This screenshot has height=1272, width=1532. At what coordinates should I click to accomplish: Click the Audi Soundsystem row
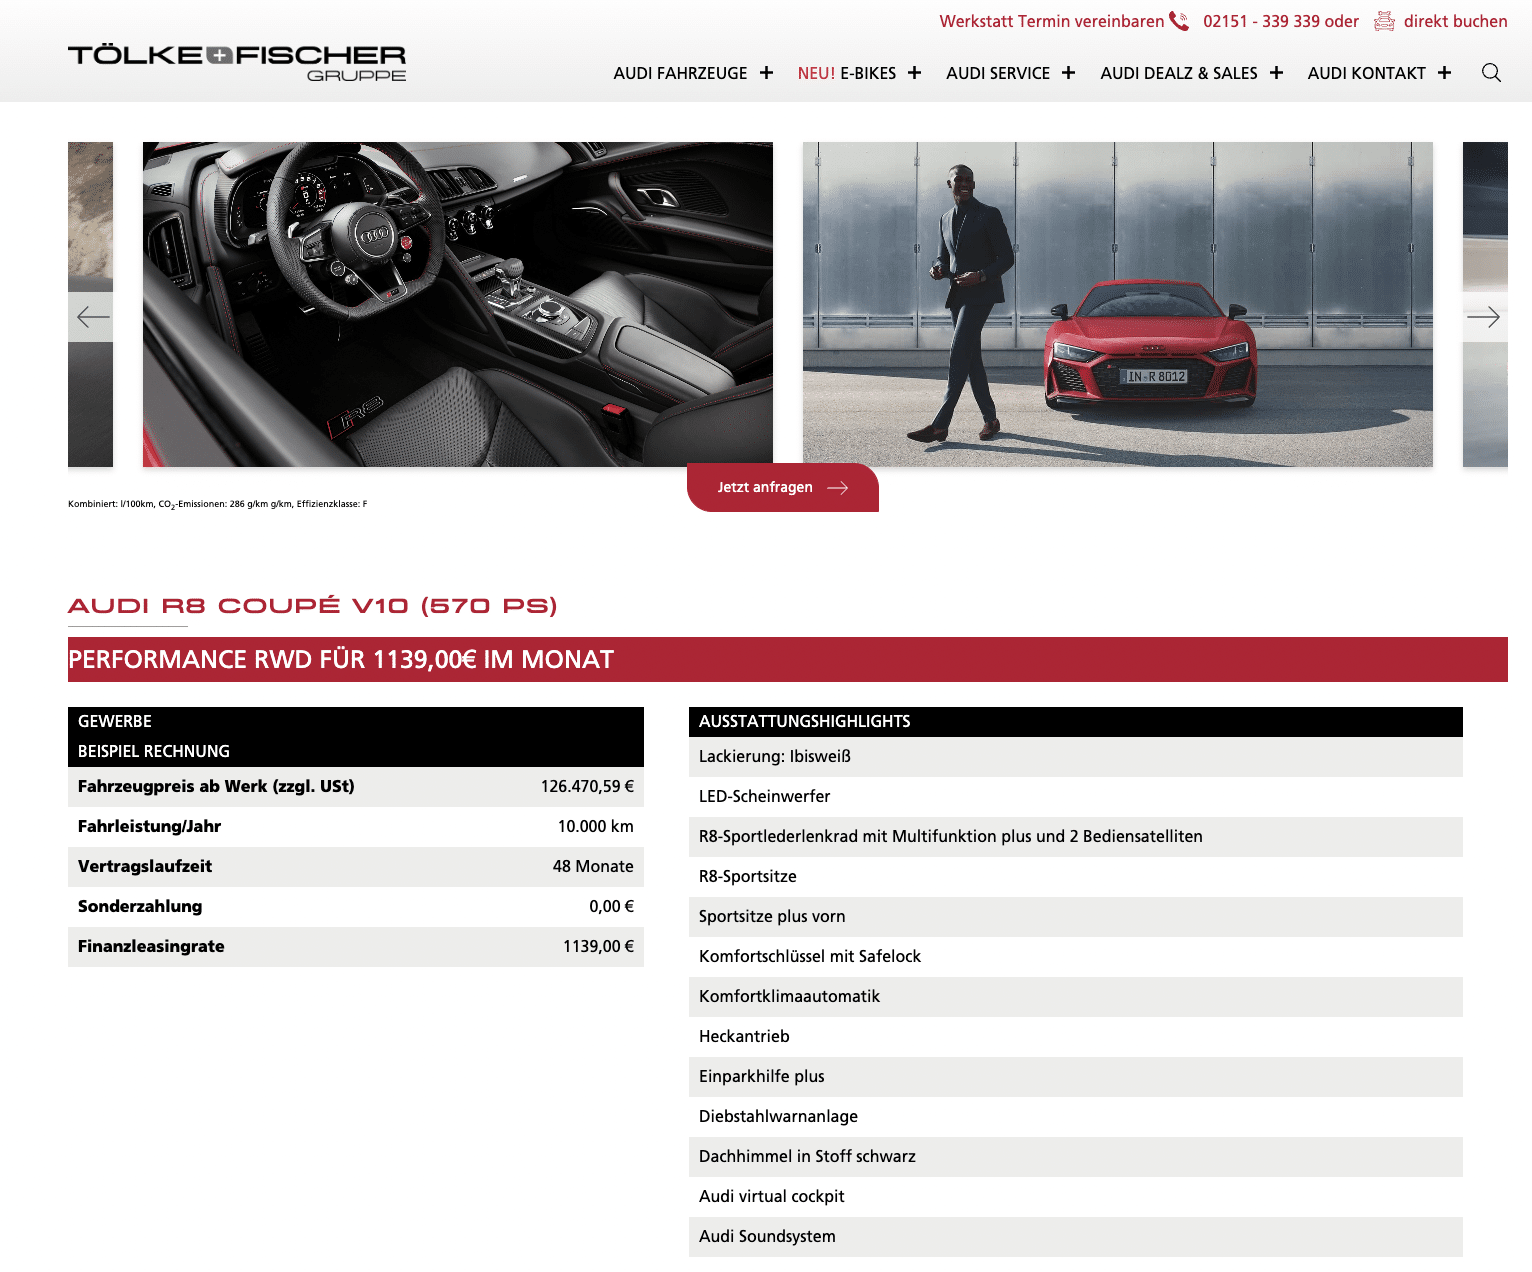click(x=1076, y=1237)
